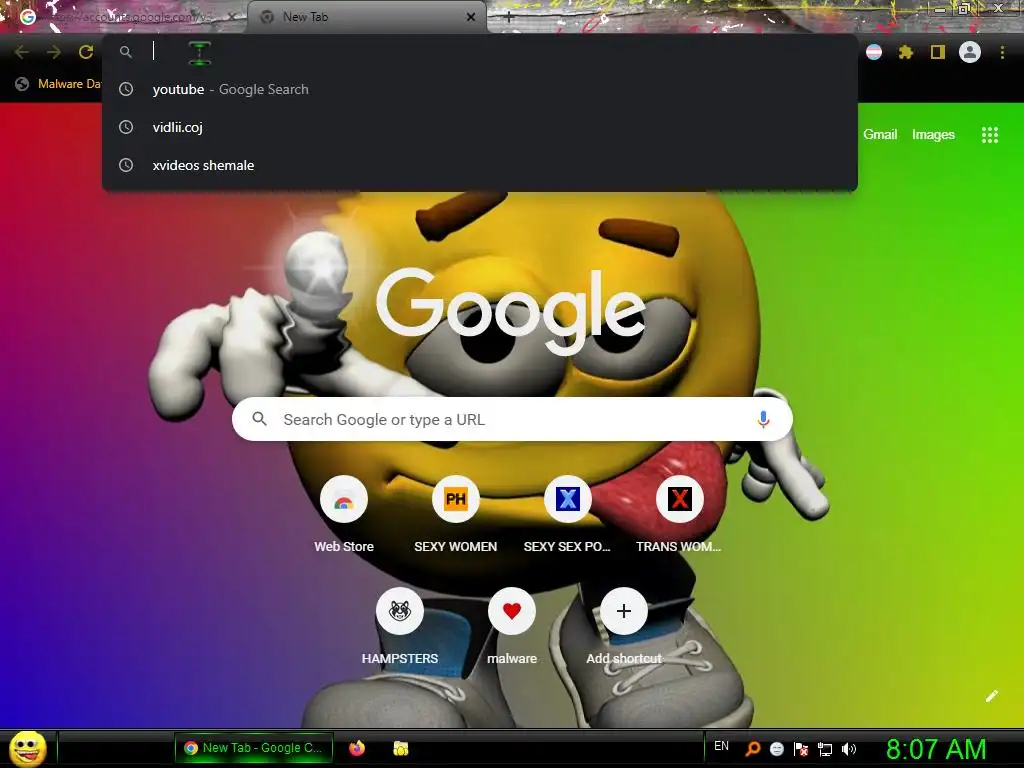Open the side panel icon in toolbar
This screenshot has height=768, width=1024.
pyautogui.click(x=938, y=52)
